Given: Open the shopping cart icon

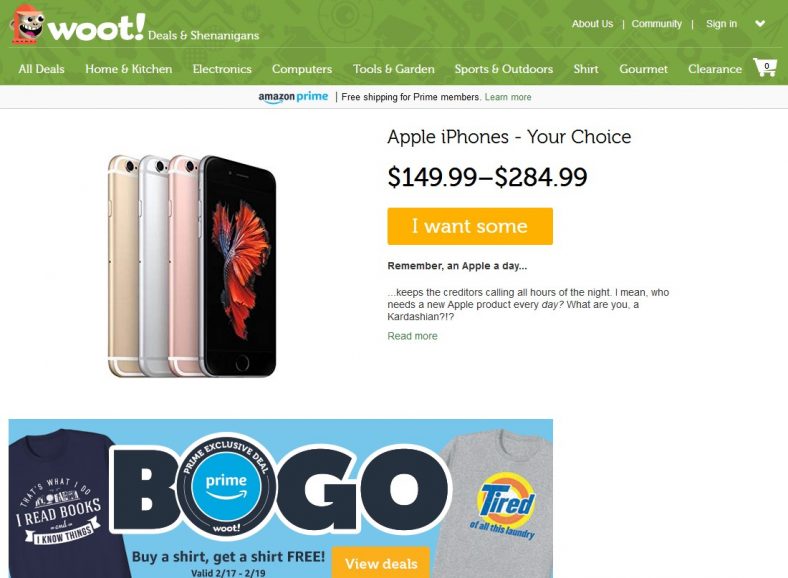Looking at the screenshot, I should pos(765,67).
